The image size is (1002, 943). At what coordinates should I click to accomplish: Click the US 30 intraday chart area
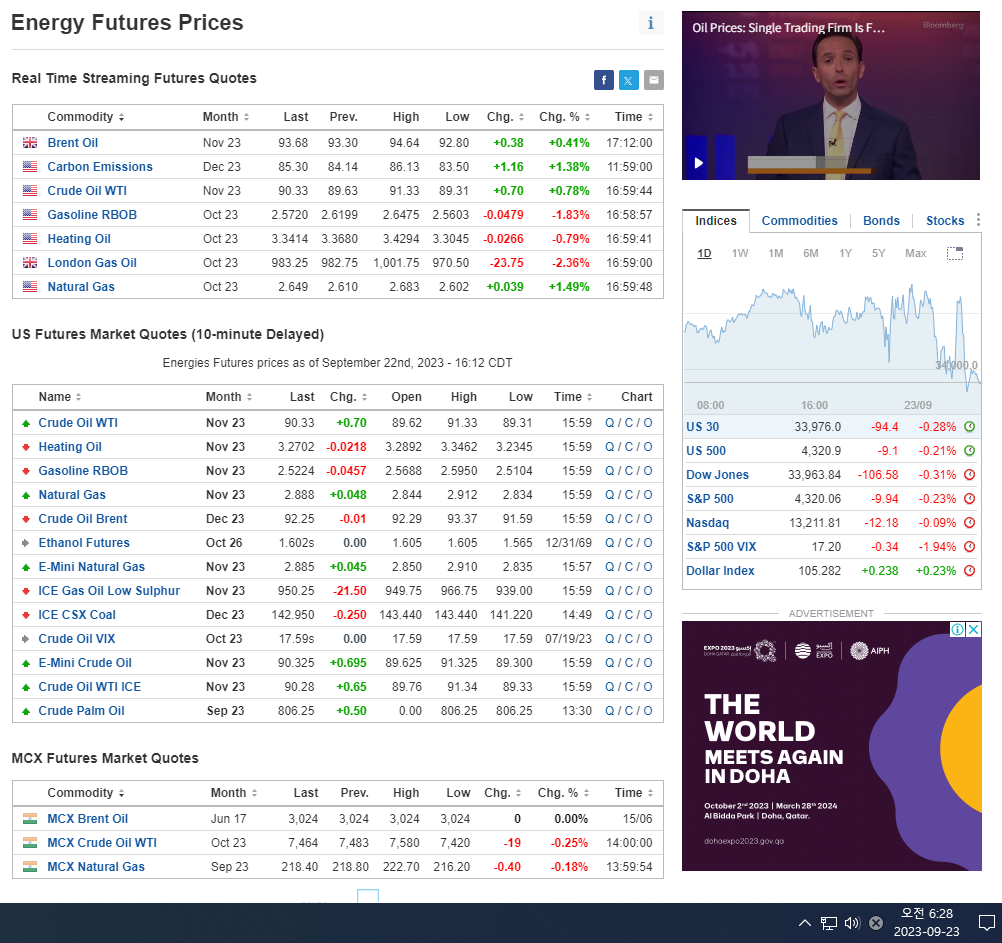pyautogui.click(x=832, y=339)
